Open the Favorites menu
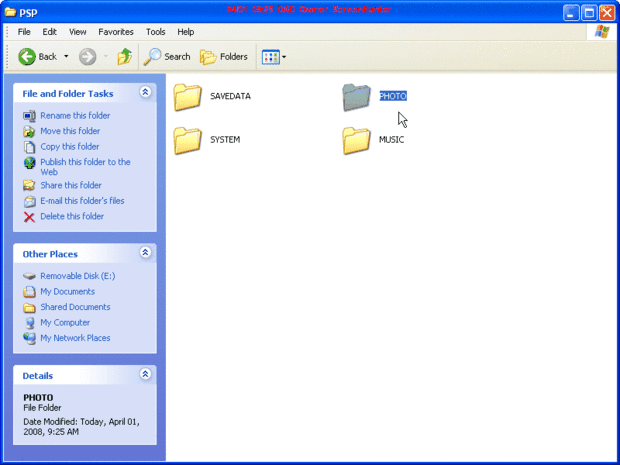620x465 pixels. coord(116,32)
